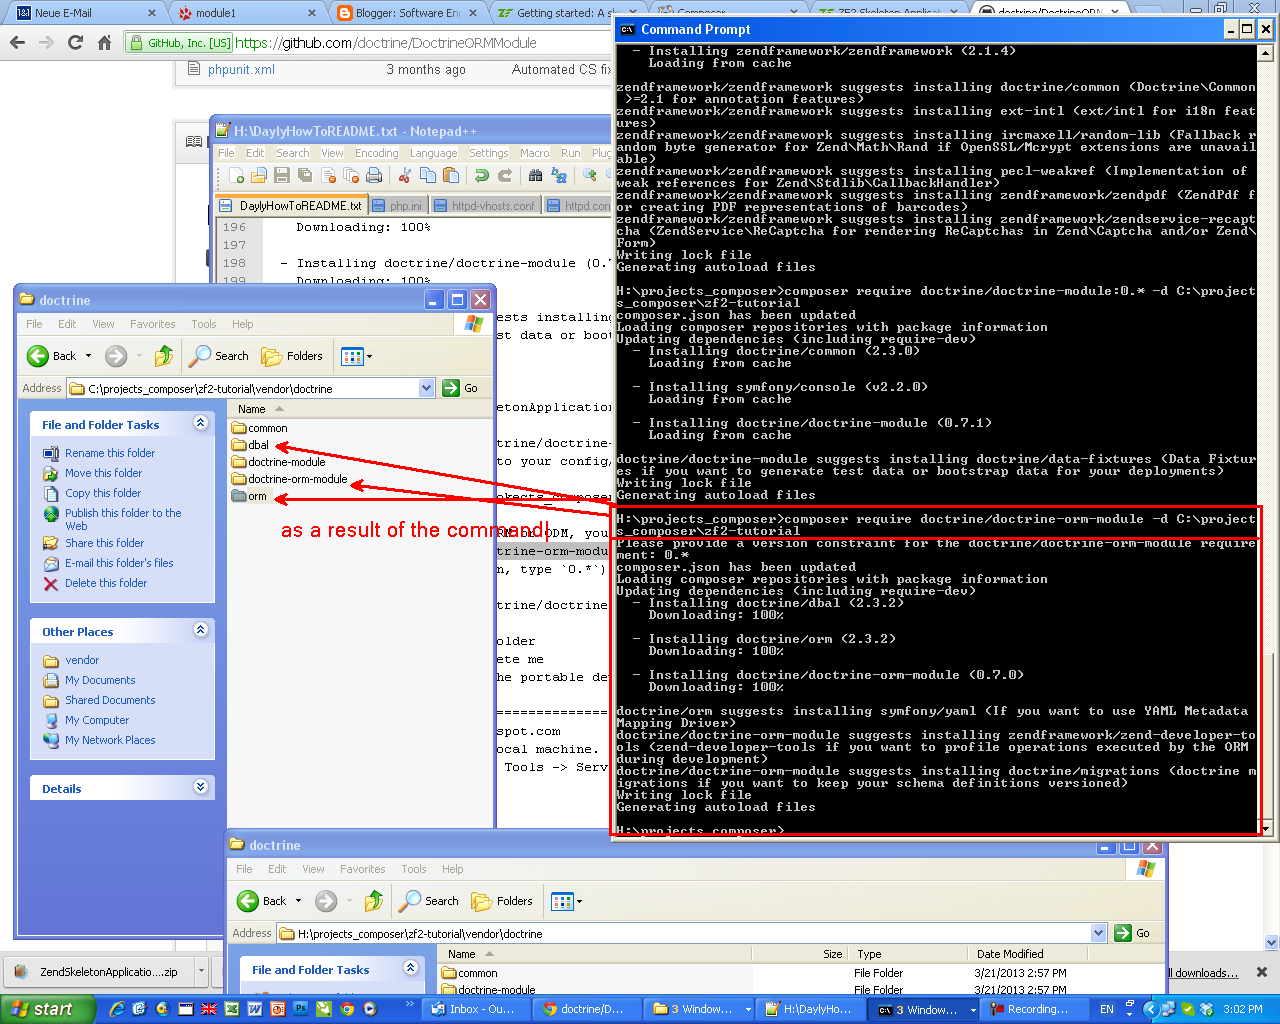Open the Favorites menu in upper doctrine window

pos(152,324)
